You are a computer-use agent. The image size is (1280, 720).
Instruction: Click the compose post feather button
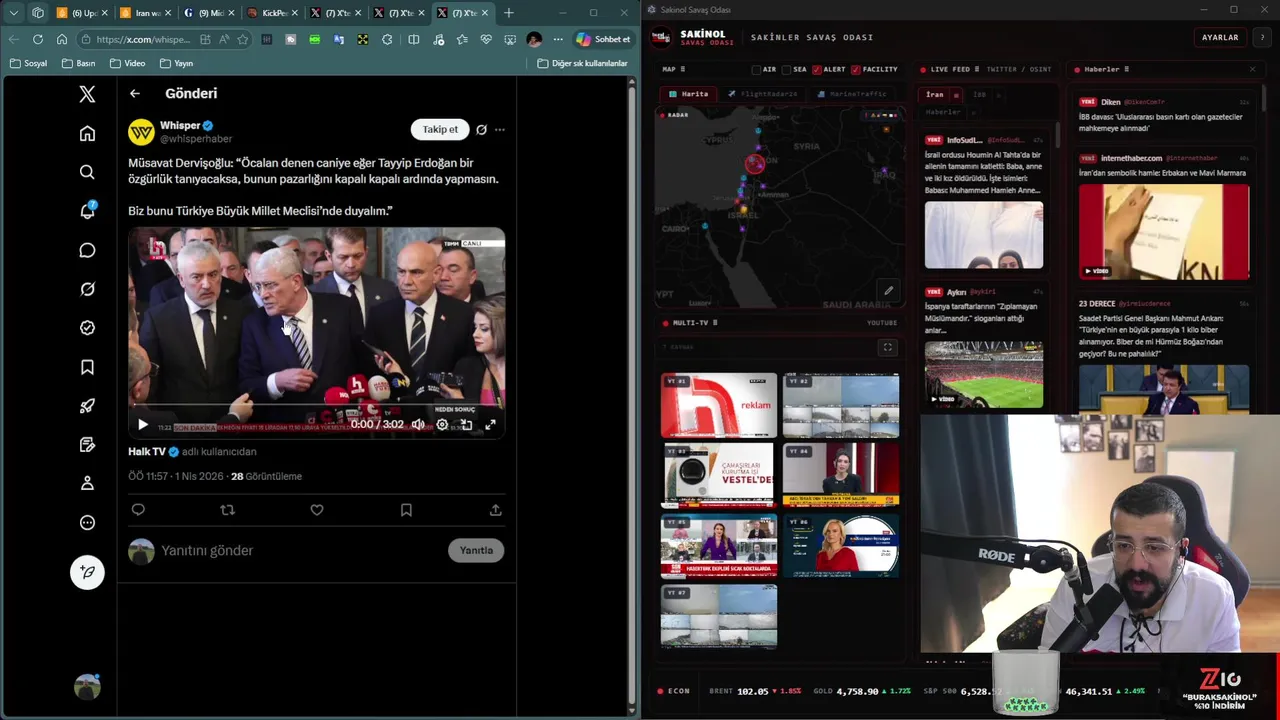[87, 572]
